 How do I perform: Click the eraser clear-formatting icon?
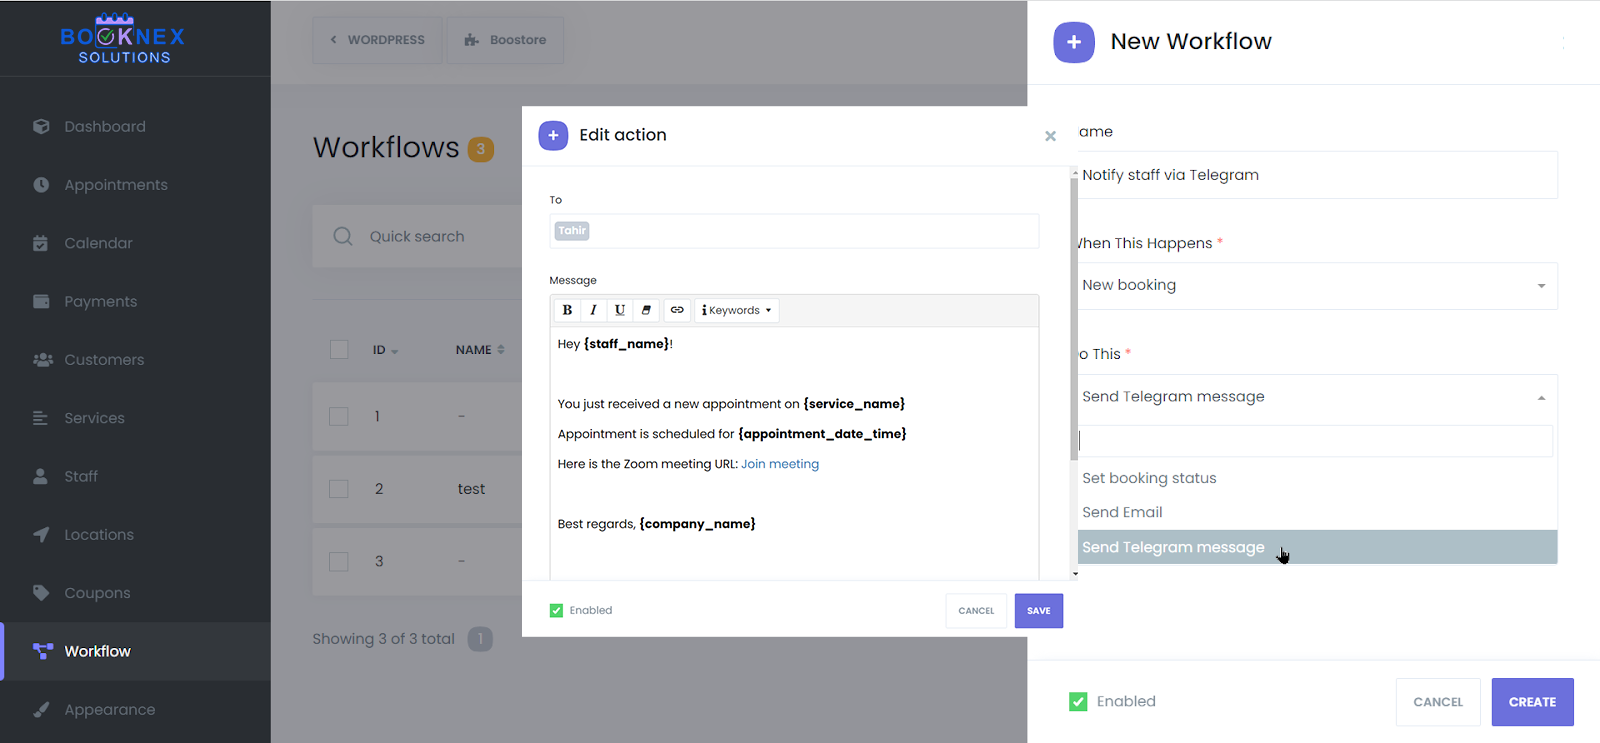coord(647,310)
